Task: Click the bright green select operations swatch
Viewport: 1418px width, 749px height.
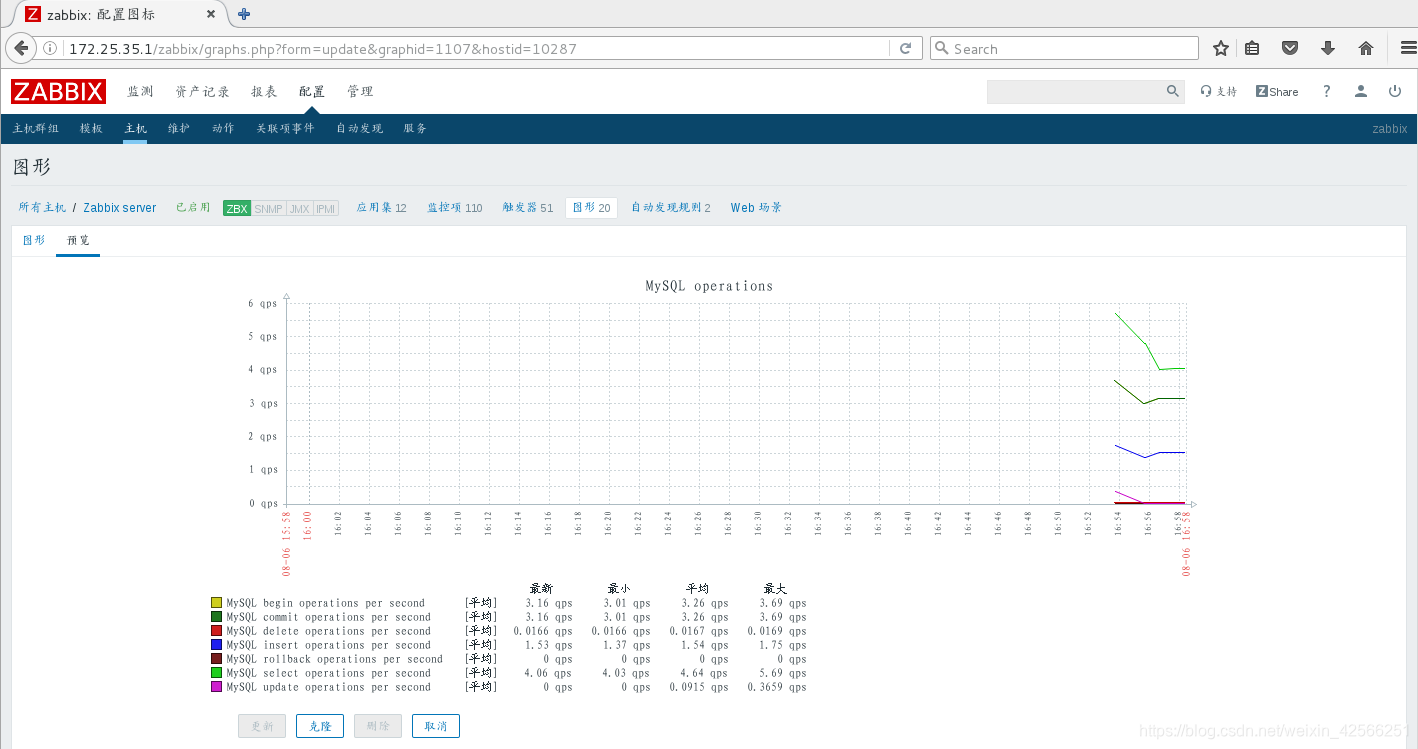Action: pyautogui.click(x=216, y=673)
